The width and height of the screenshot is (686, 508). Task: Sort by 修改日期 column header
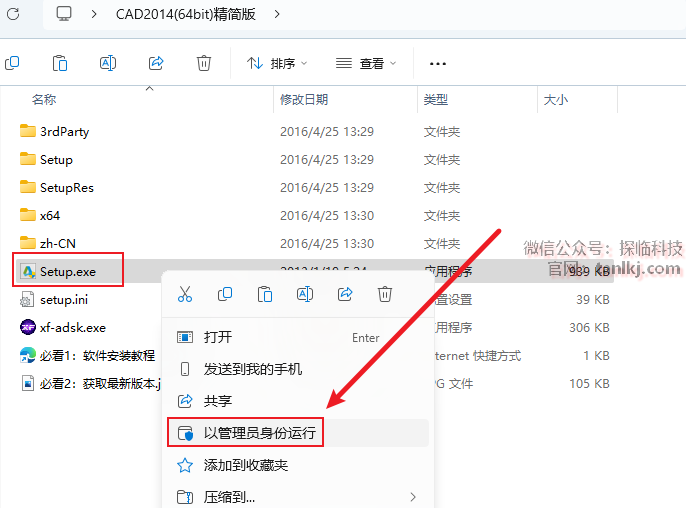304,100
